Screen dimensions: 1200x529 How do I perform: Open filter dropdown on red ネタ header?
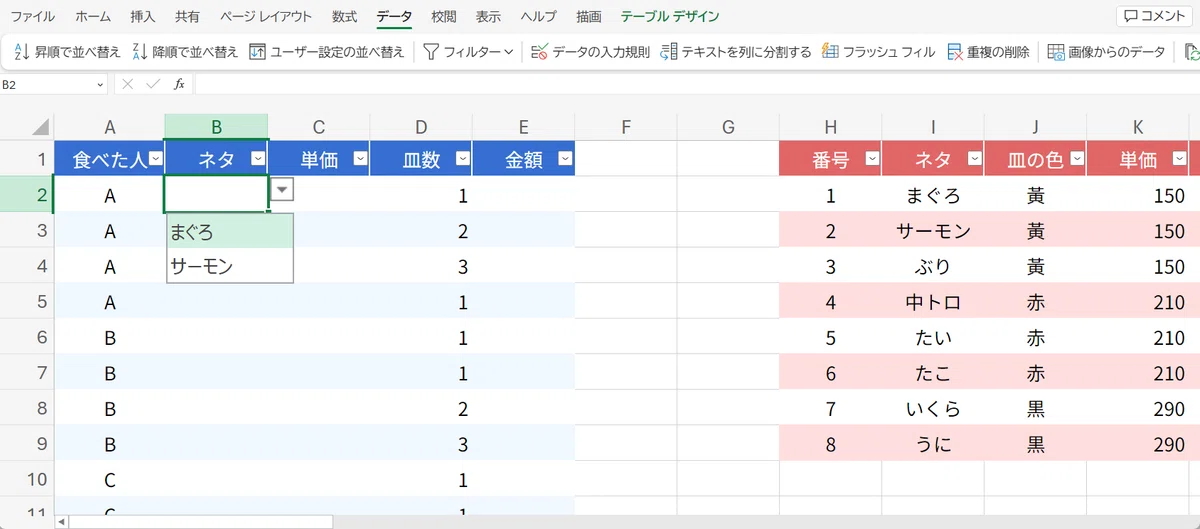(973, 158)
